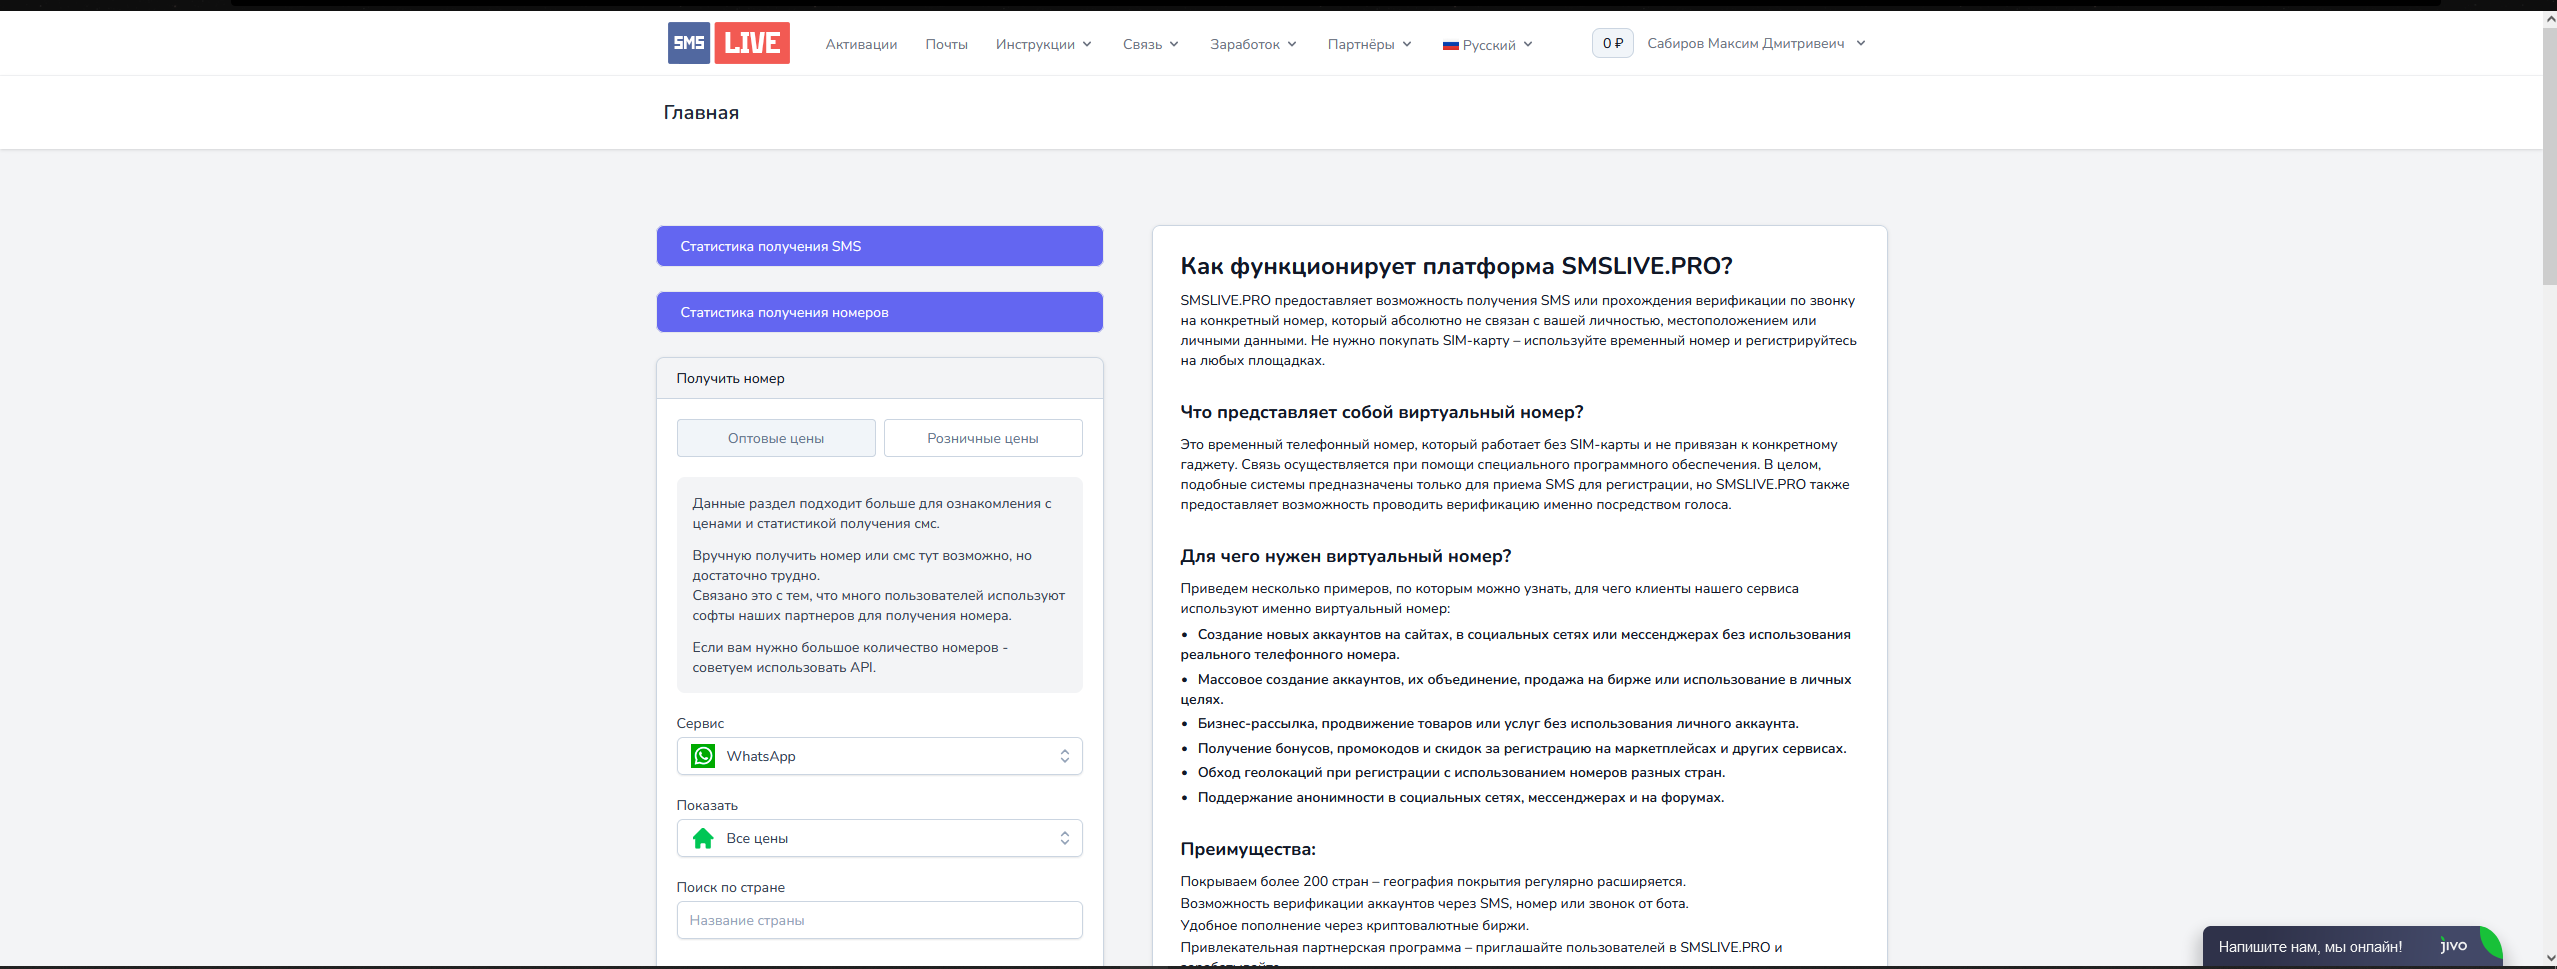The height and width of the screenshot is (969, 2557).
Task: Click the Russian flag icon
Action: 1450,46
